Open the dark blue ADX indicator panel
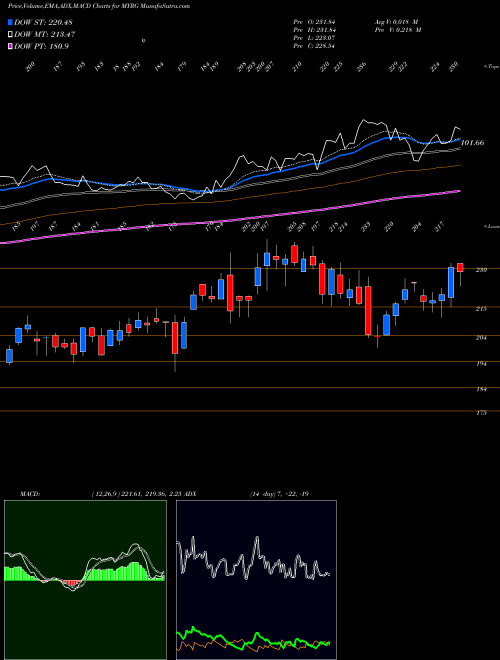 tap(256, 580)
